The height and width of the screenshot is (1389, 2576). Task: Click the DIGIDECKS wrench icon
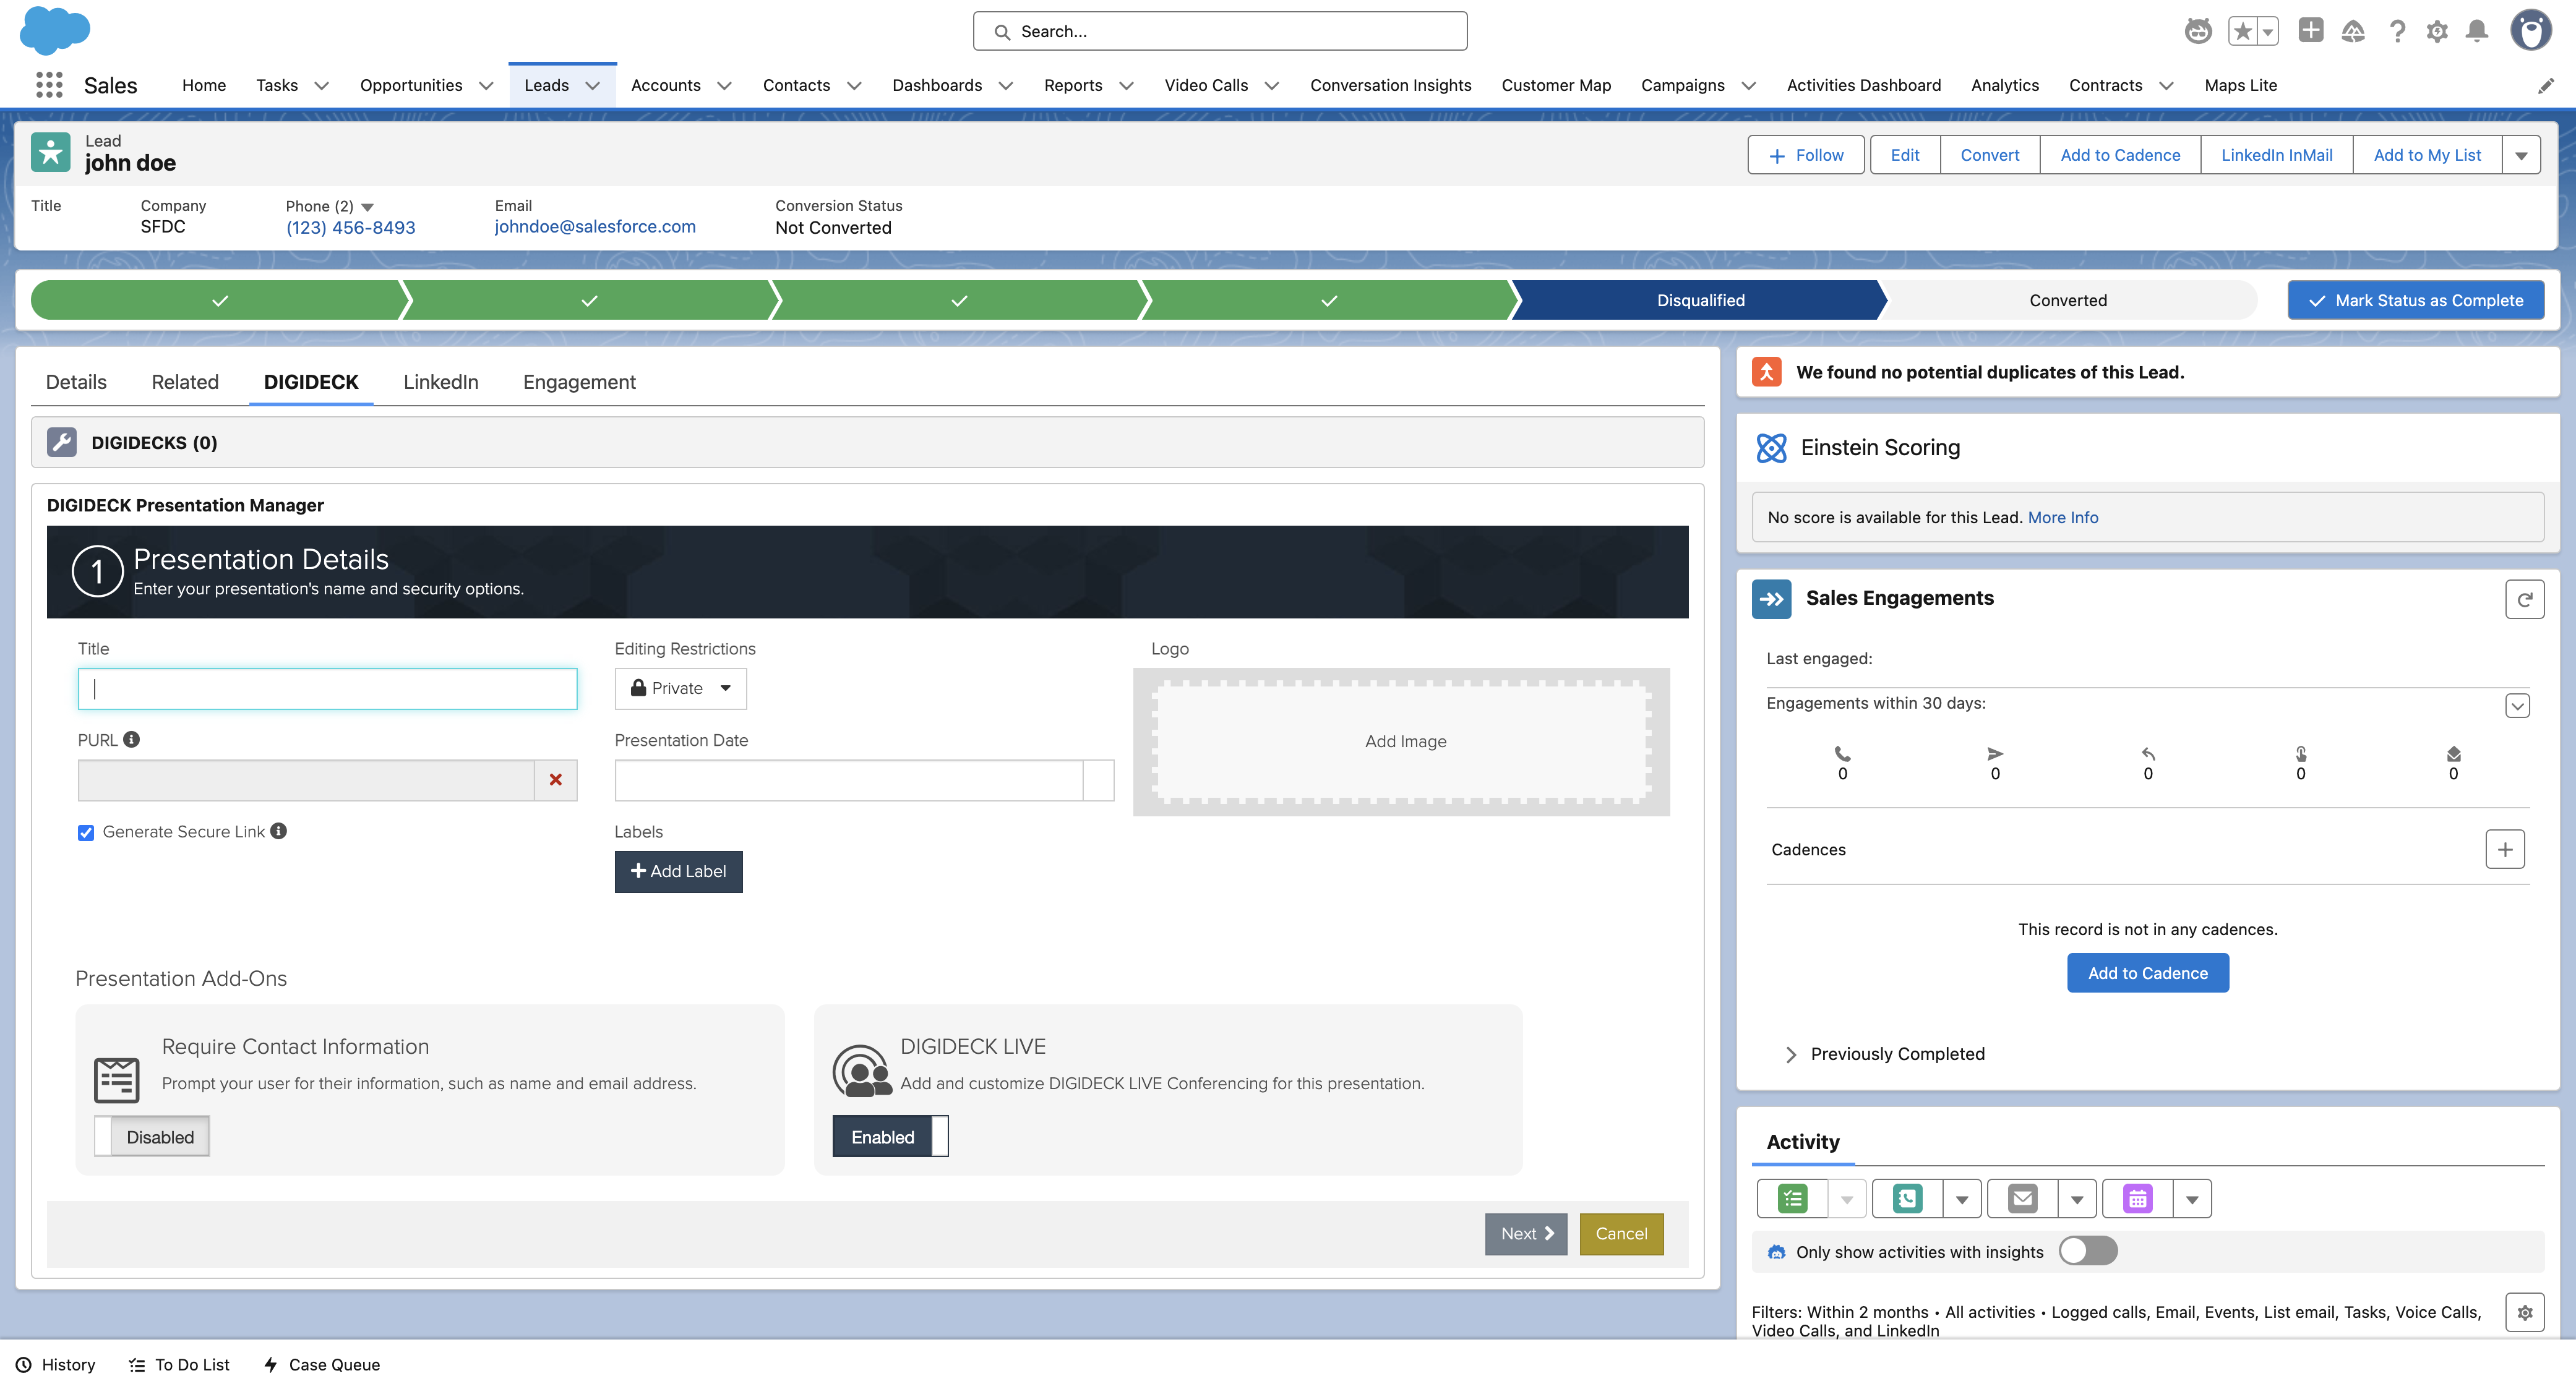tap(62, 442)
